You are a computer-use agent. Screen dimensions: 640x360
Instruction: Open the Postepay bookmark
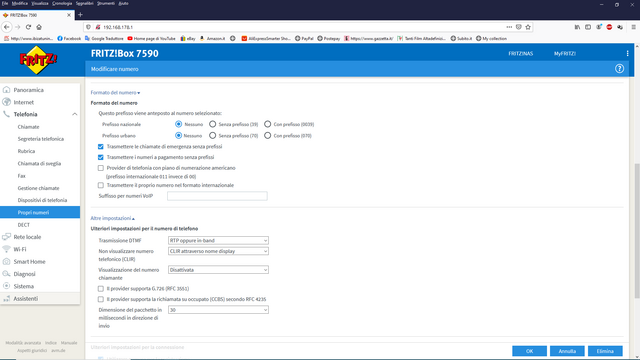coord(329,38)
